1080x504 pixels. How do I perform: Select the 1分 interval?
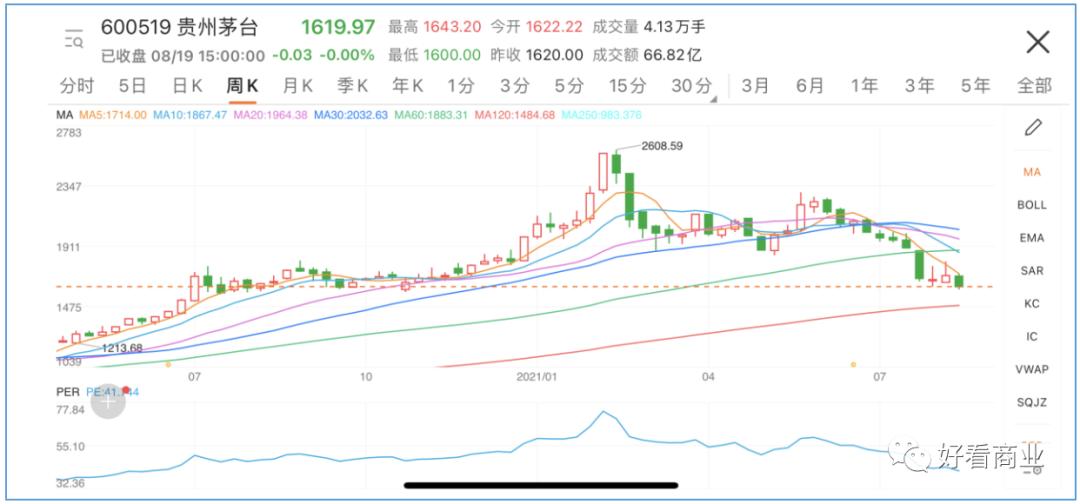[x=461, y=85]
